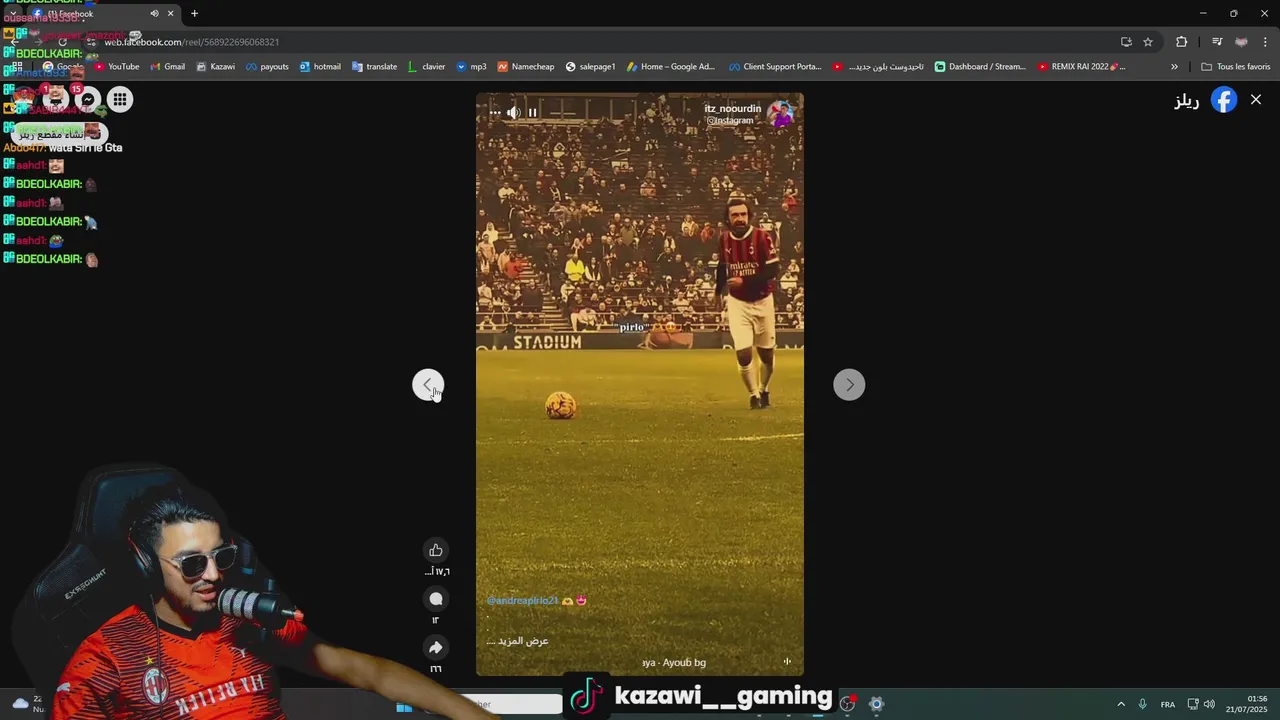Open Home – Google Ads bookmark

(x=671, y=67)
